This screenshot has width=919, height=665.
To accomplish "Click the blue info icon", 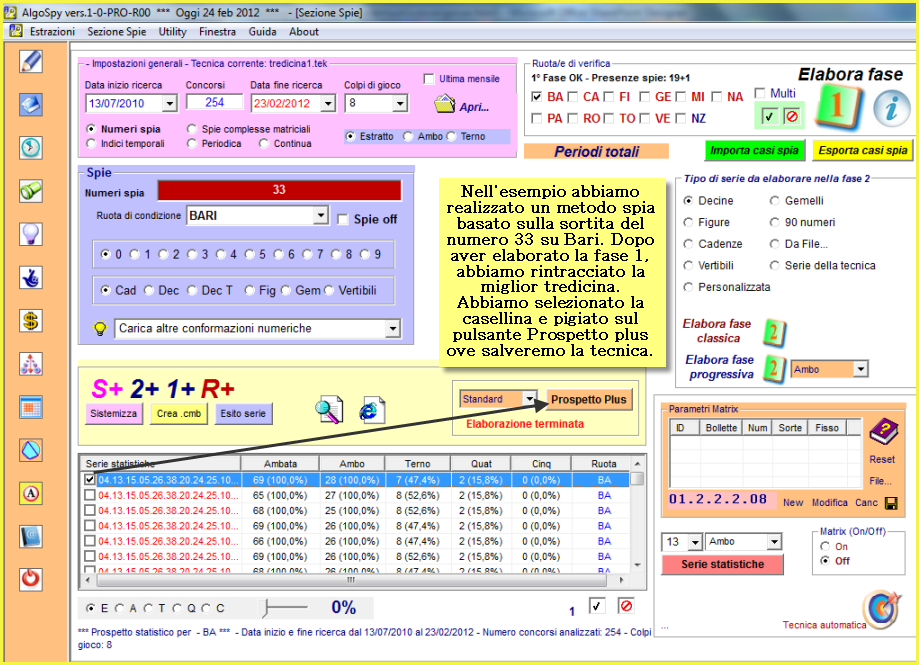I will tap(891, 108).
